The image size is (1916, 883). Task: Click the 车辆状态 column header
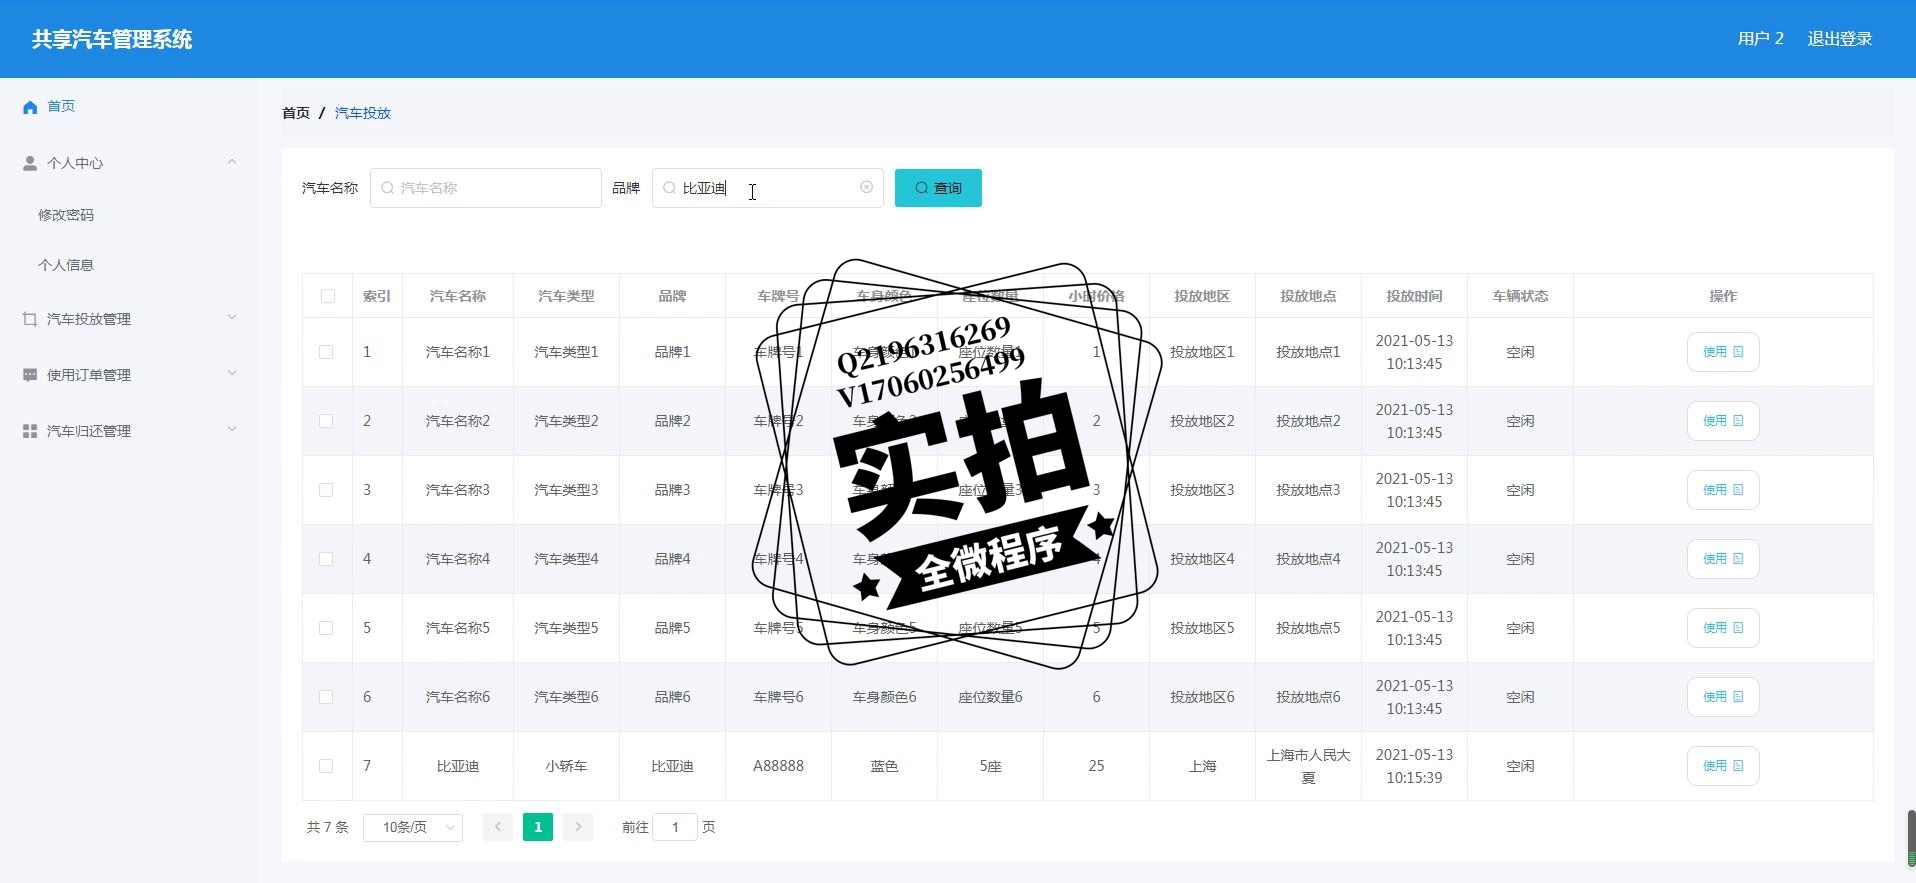(1520, 296)
